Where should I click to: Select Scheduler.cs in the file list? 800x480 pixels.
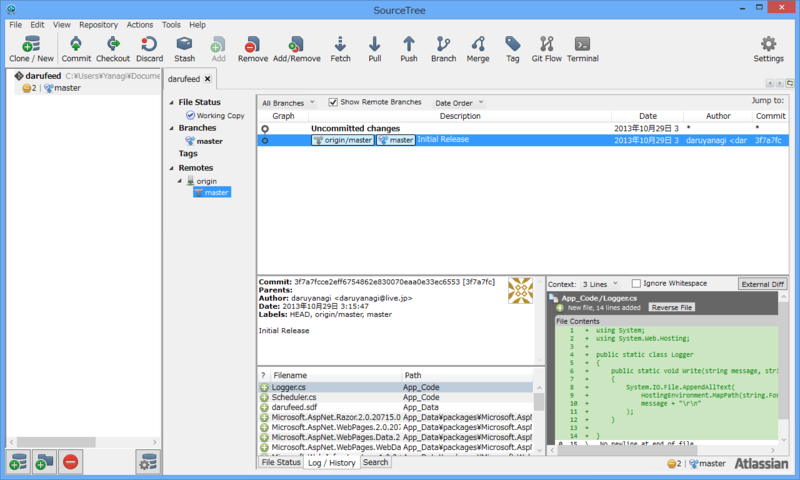[x=396, y=397]
